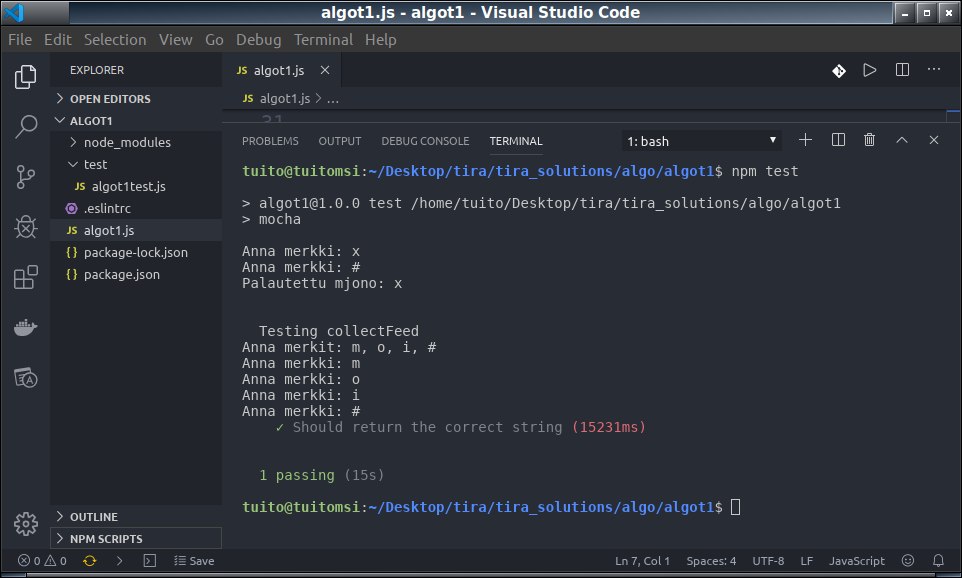Click the errors and warnings count in status bar
962x578 pixels.
(x=42, y=561)
